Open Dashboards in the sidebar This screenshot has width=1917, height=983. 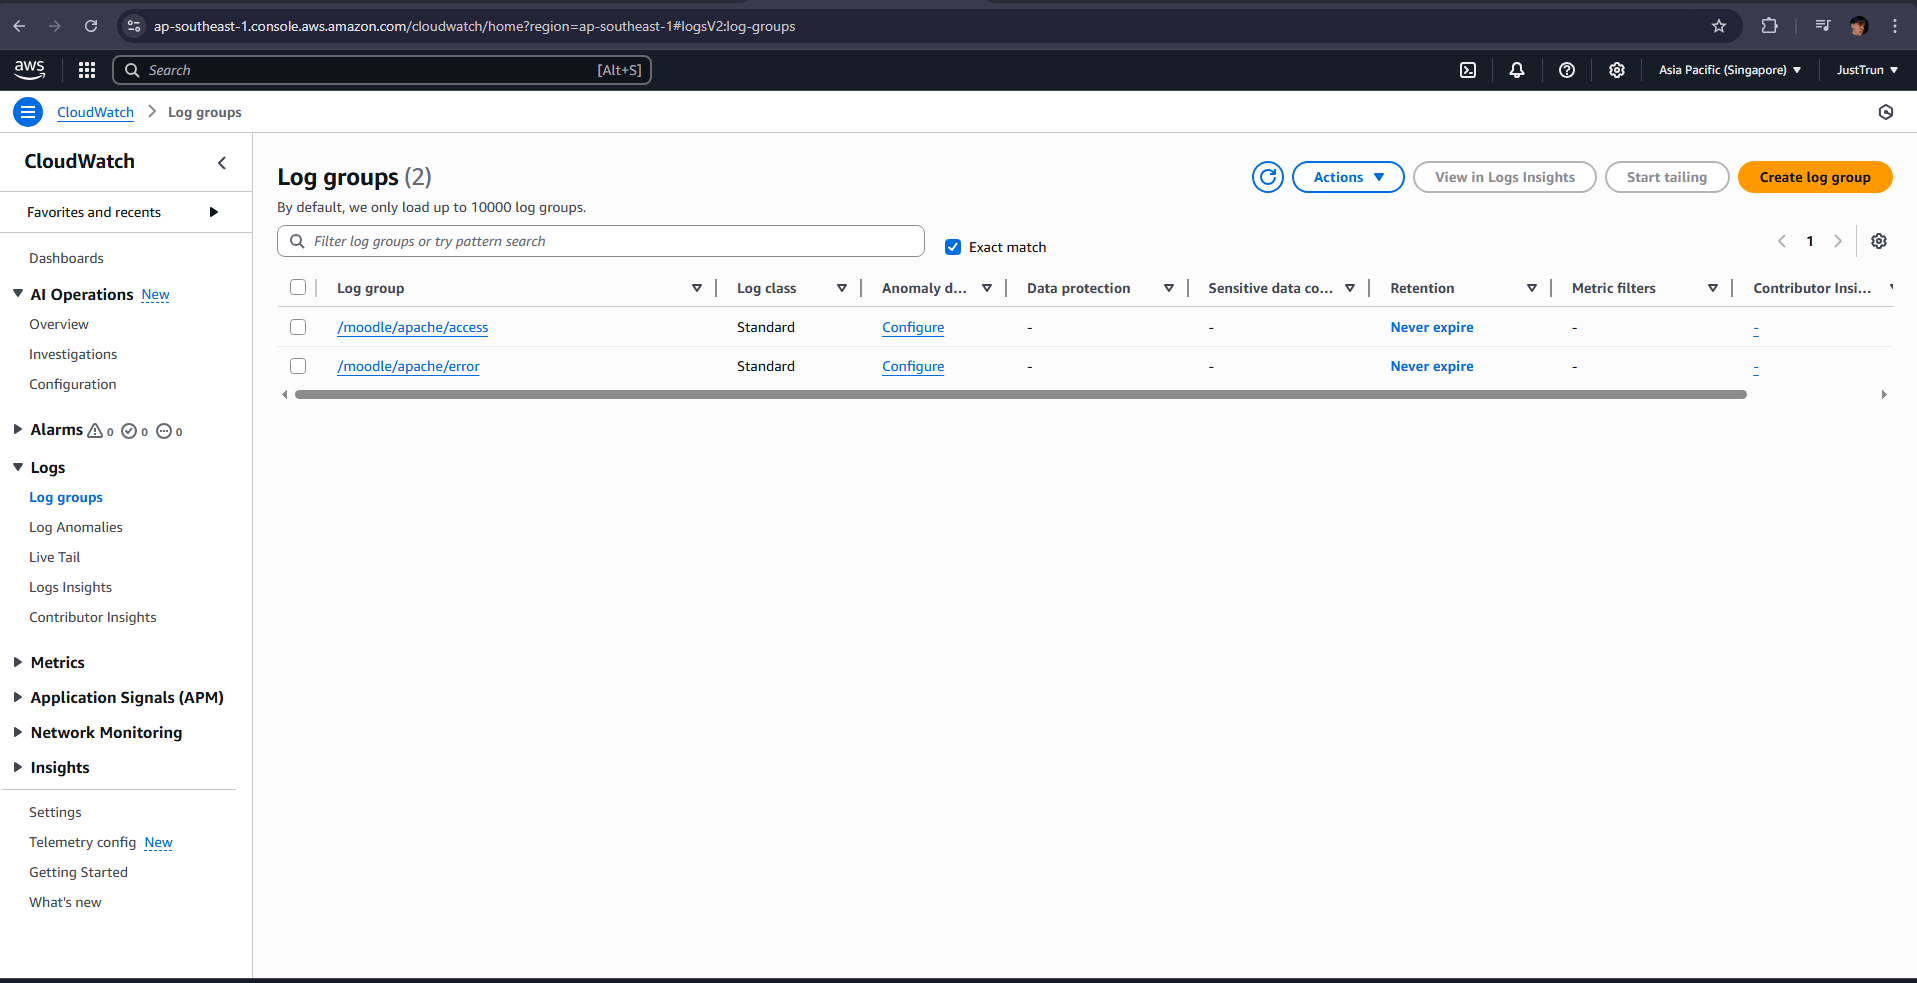point(66,258)
